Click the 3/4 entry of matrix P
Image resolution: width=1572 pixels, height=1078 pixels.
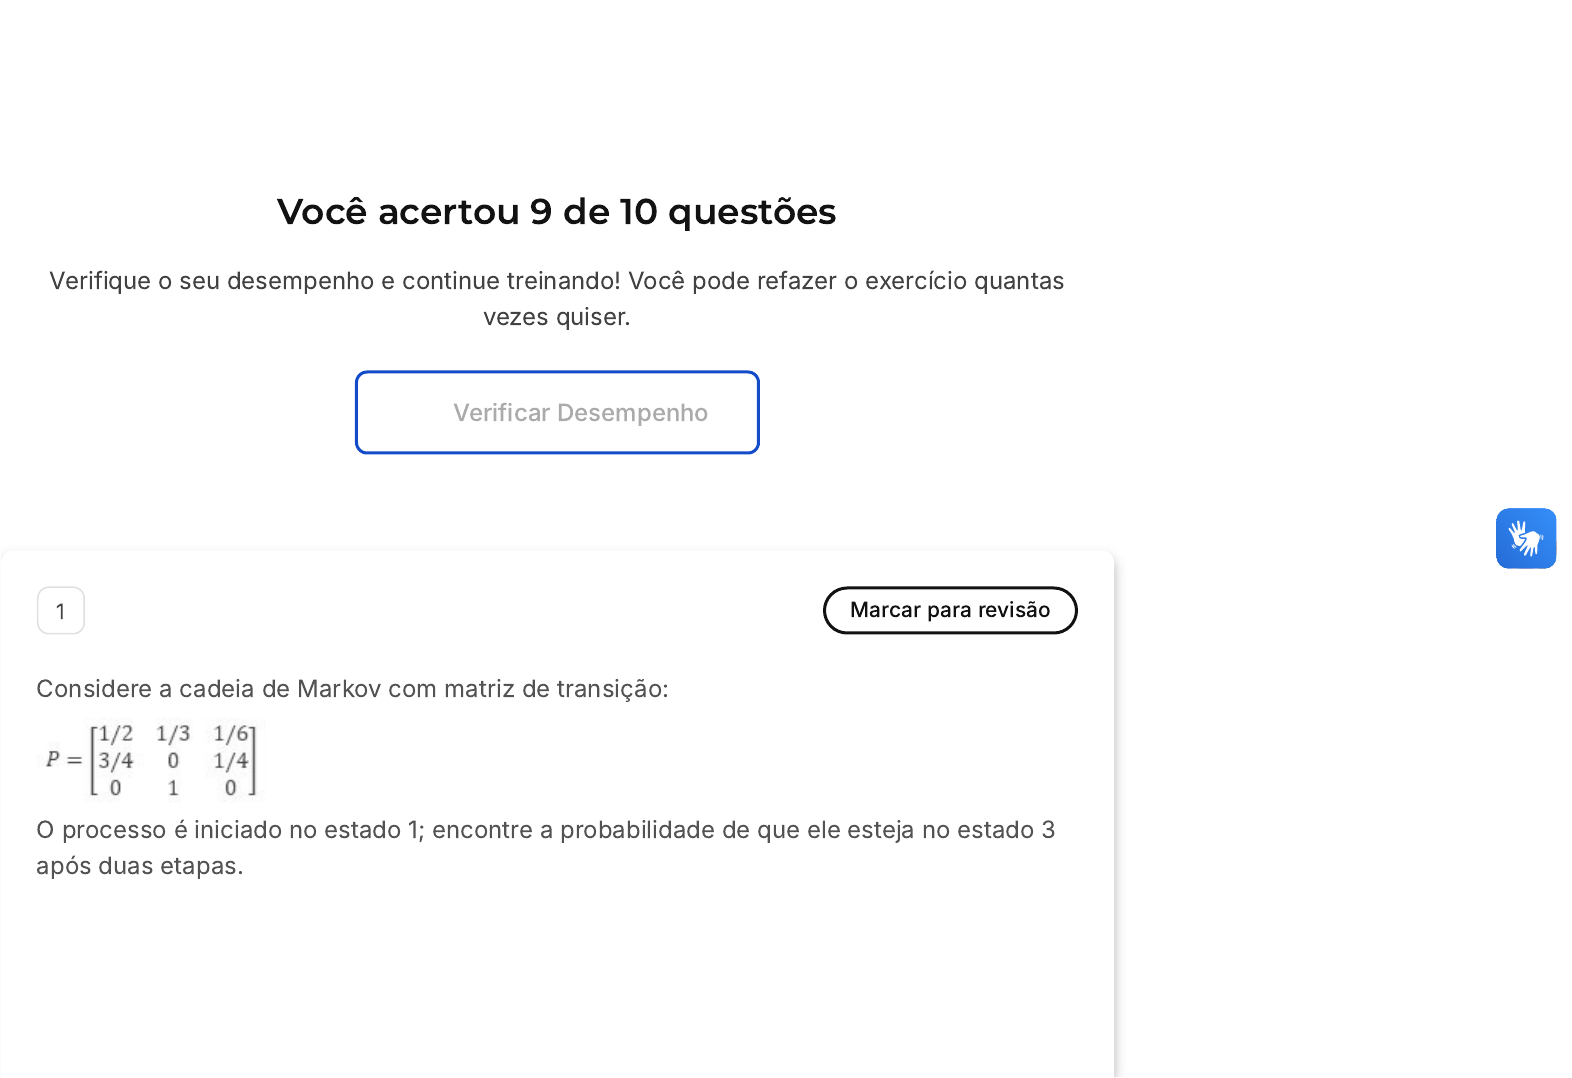(115, 761)
